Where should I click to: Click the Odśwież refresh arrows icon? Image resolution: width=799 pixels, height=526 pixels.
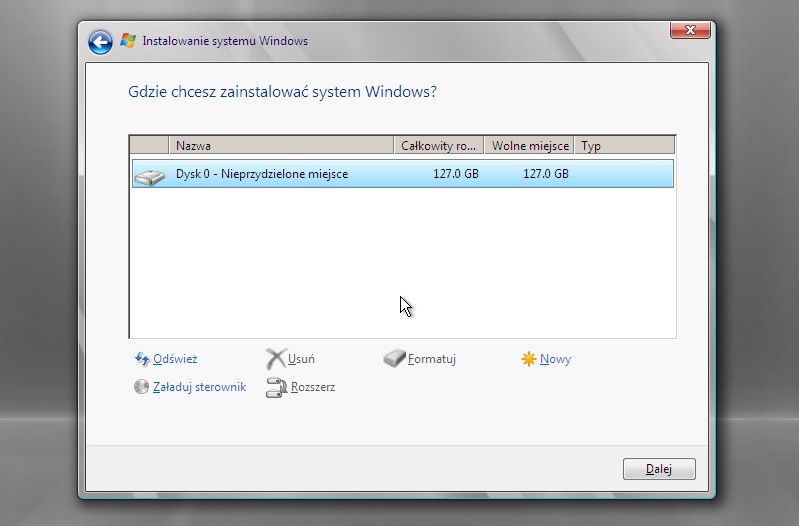(142, 359)
